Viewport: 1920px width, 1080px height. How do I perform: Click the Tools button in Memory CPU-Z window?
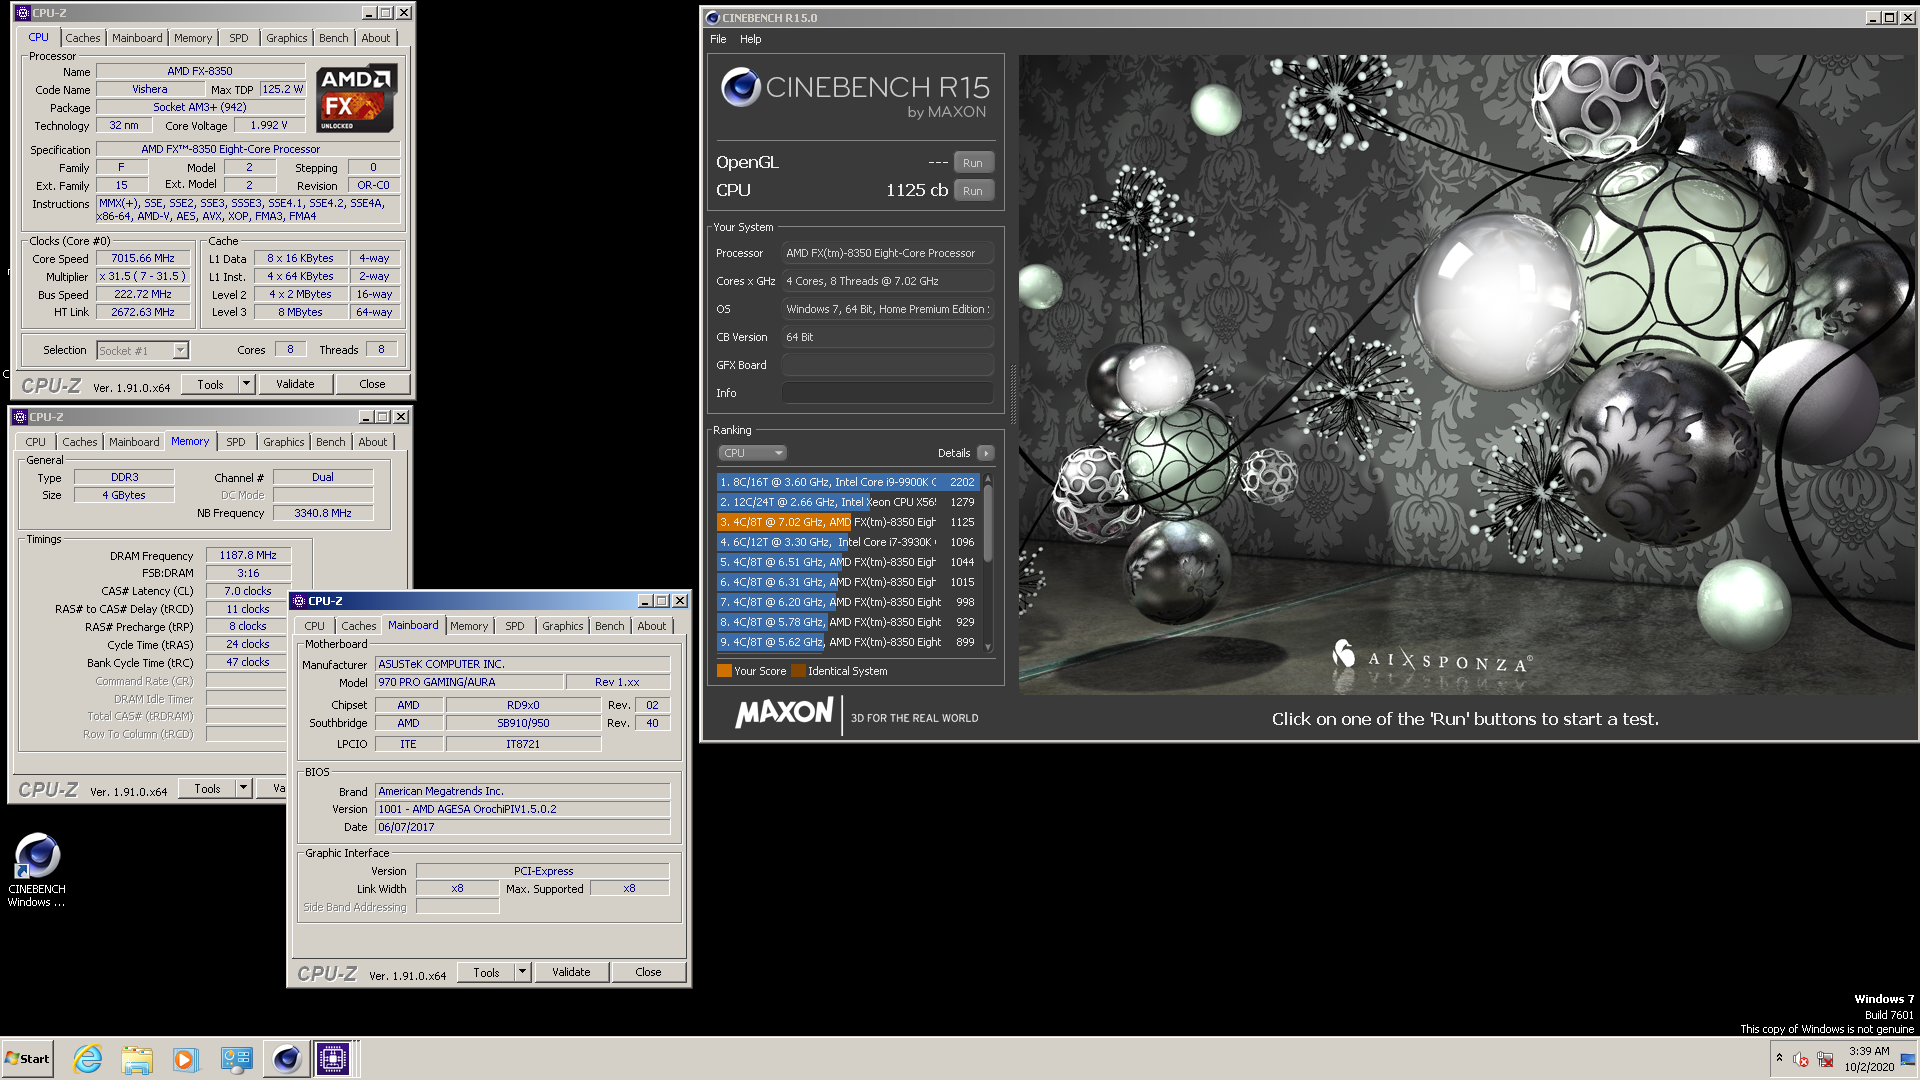[208, 788]
